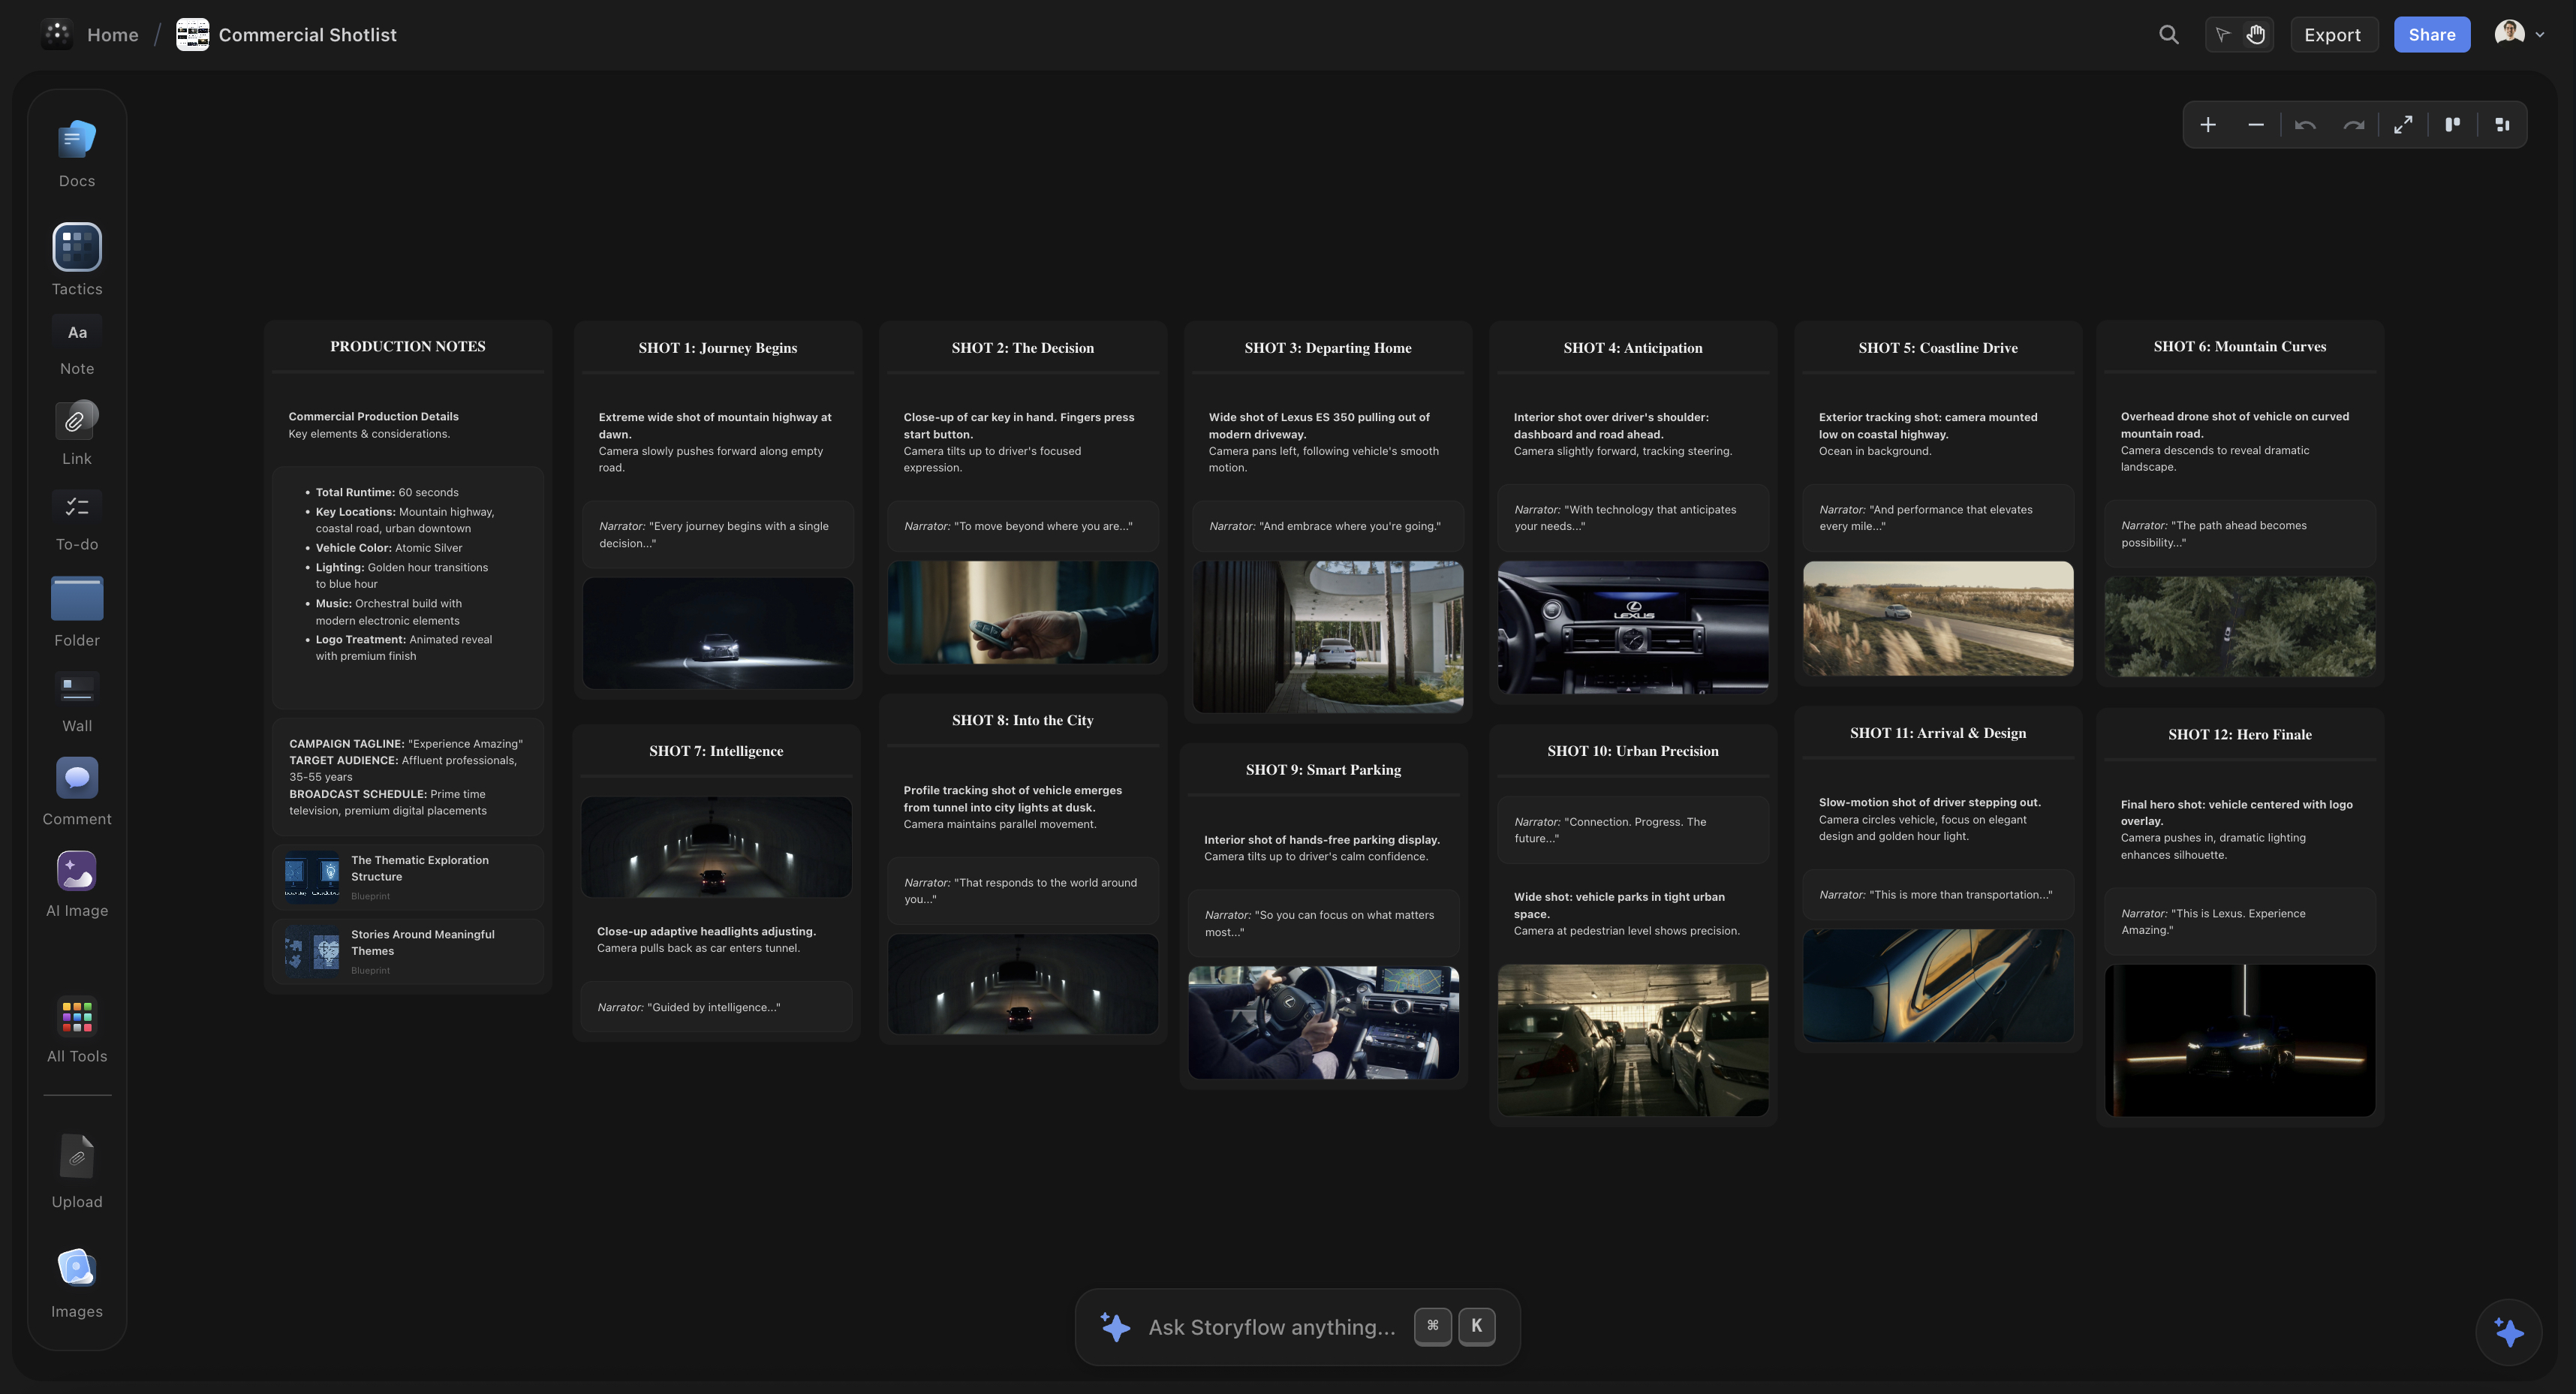Open the account dropdown menu
The image size is (2576, 1394).
2520,33
